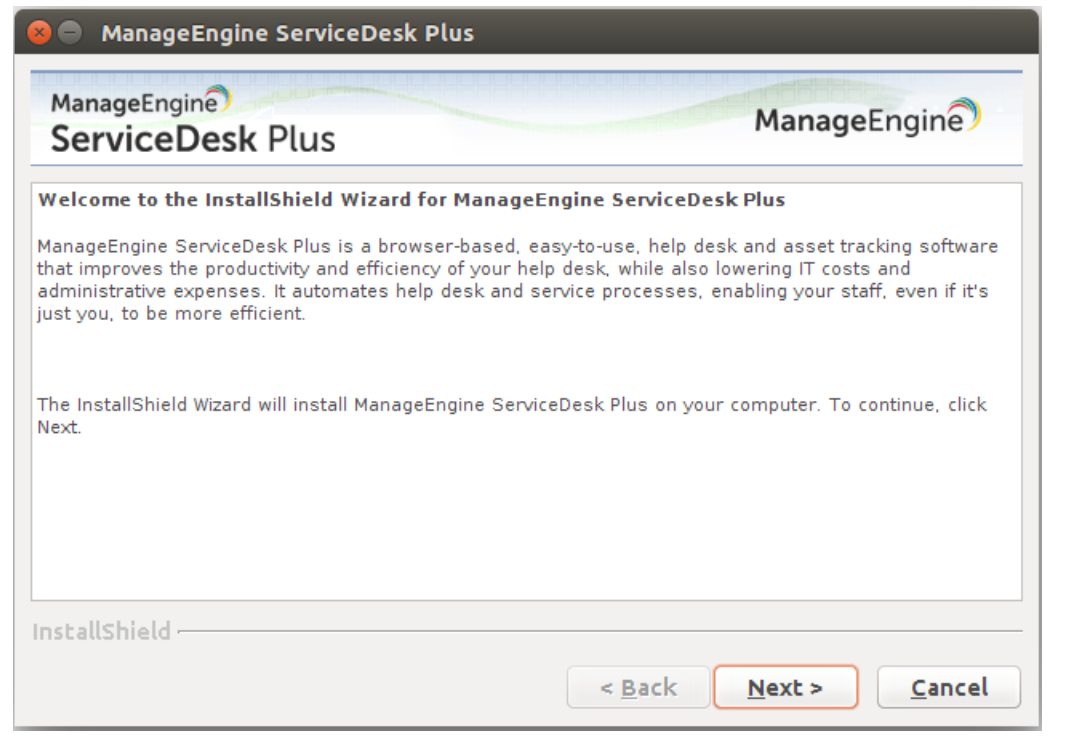Click the blank area left of Back button
This screenshot has width=1070, height=746.
(300, 688)
